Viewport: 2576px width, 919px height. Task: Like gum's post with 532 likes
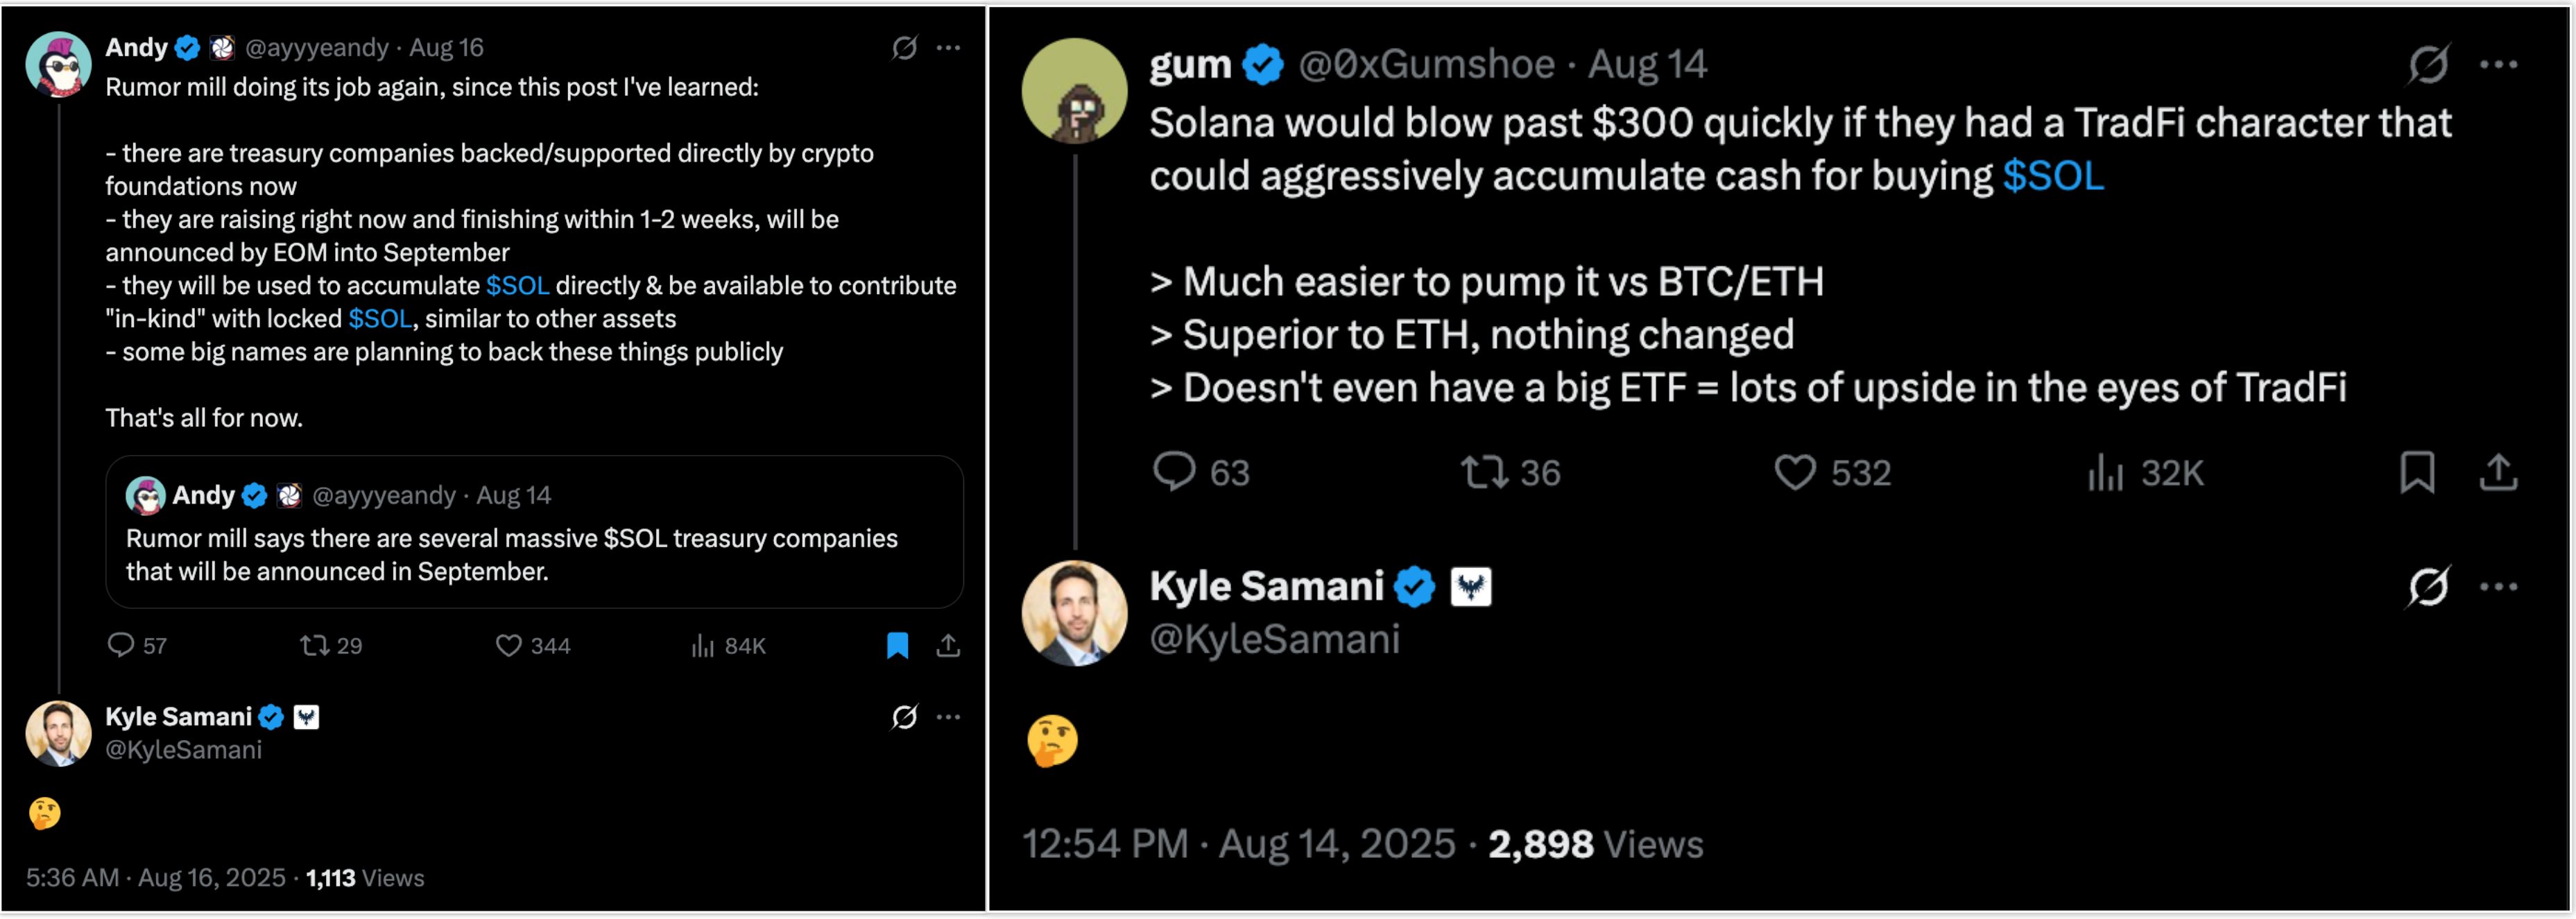tap(1795, 472)
